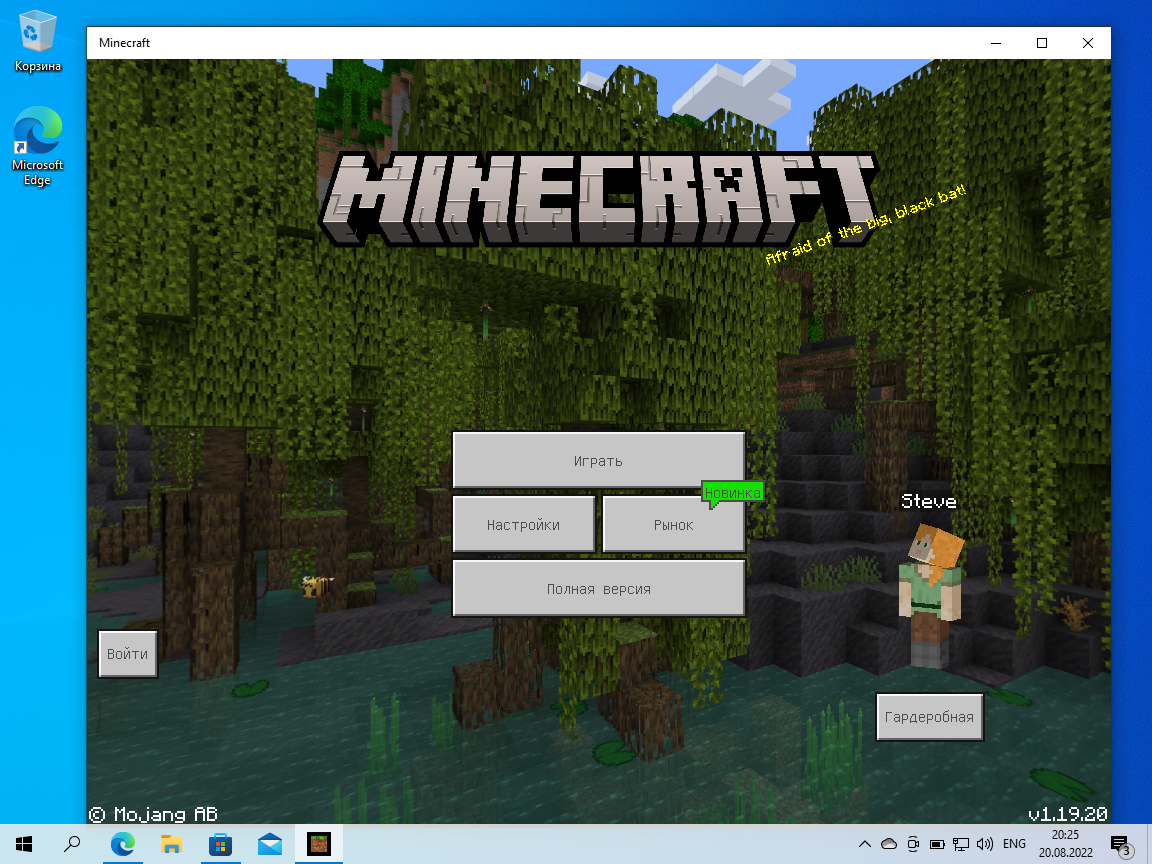The width and height of the screenshot is (1152, 864).
Task: Open the volume speaker icon
Action: [x=984, y=844]
